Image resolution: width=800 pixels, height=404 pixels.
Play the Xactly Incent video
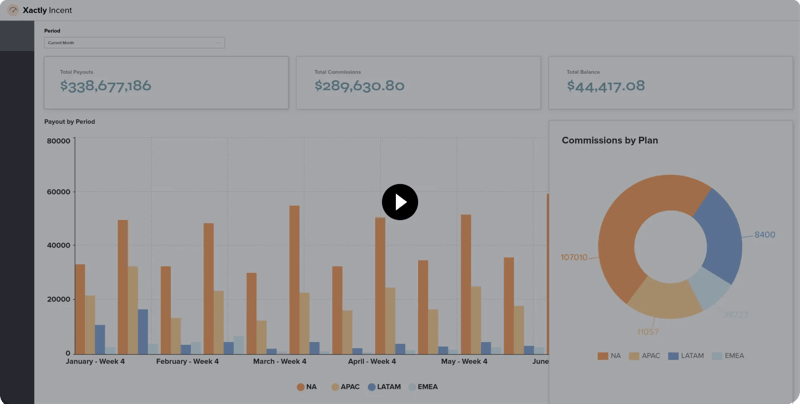coord(400,202)
